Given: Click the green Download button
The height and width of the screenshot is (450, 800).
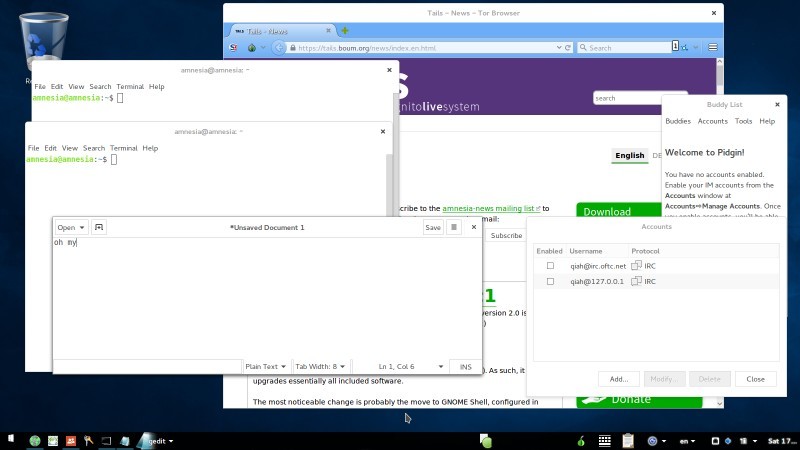Looking at the screenshot, I should click(619, 211).
